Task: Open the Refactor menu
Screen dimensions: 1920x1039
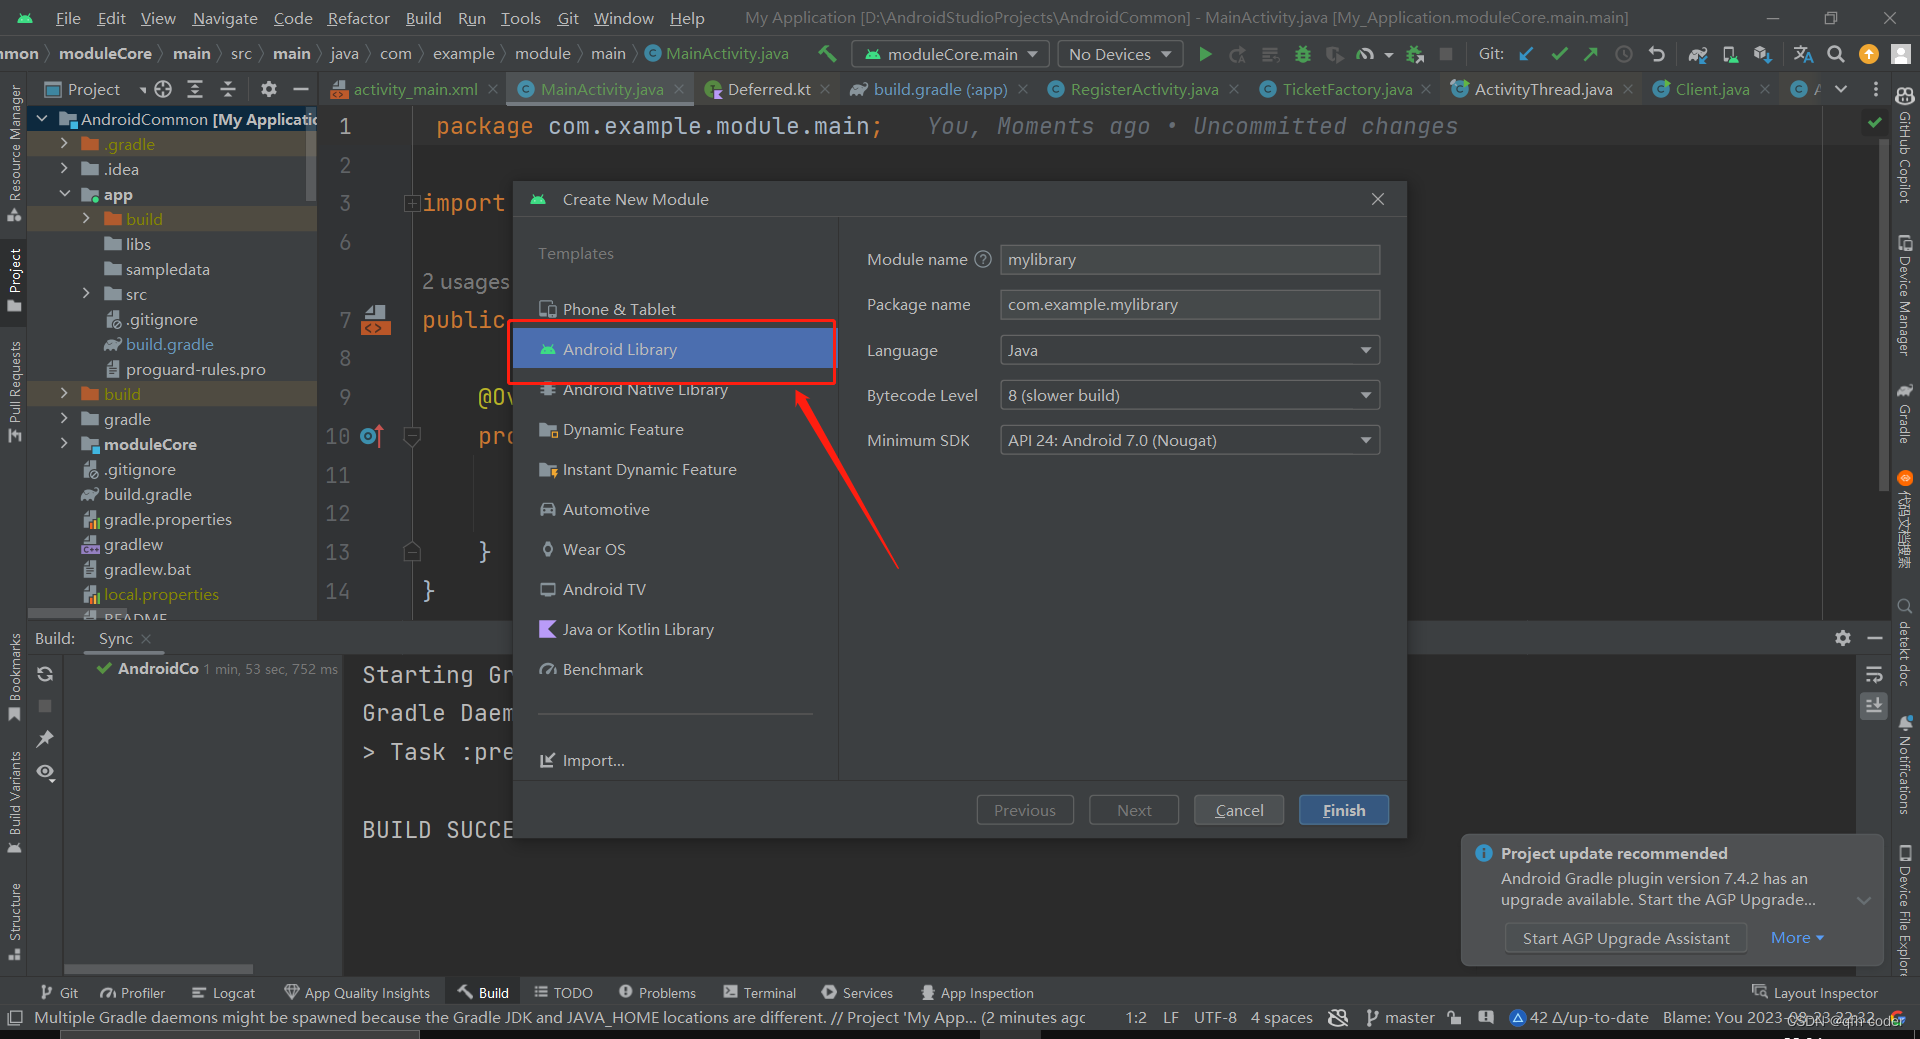Action: click(x=358, y=18)
